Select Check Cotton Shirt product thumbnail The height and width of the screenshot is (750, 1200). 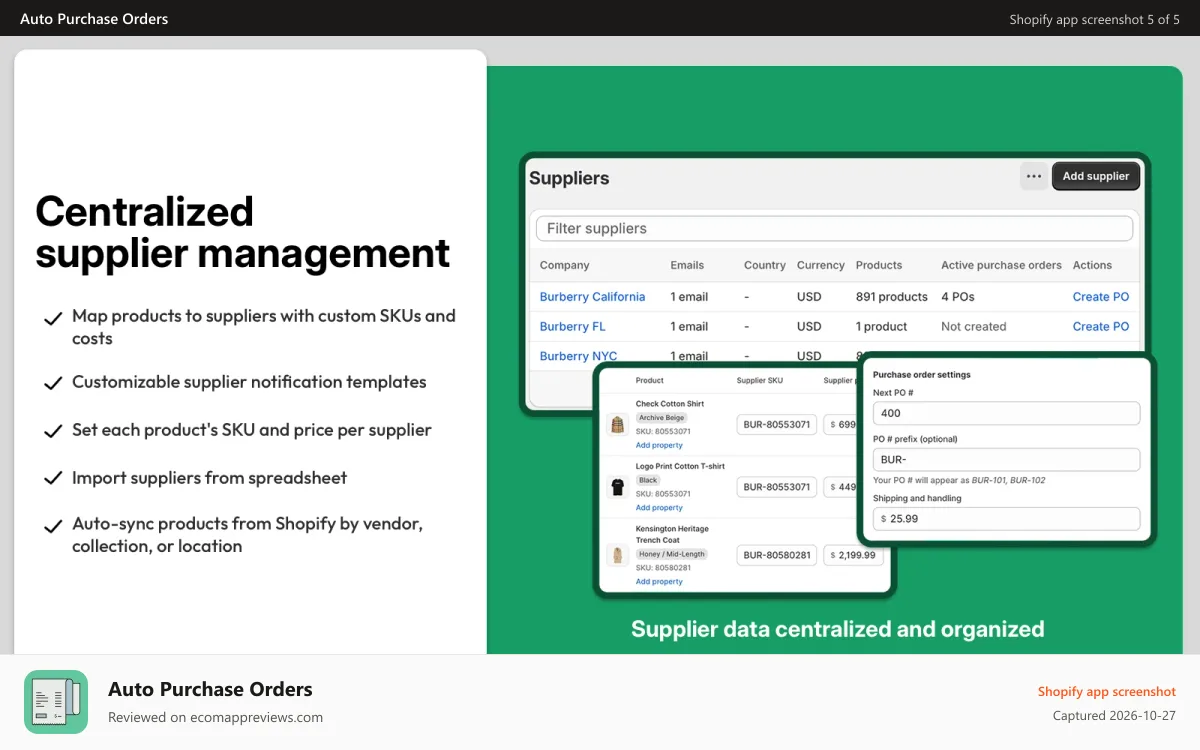[x=617, y=424]
